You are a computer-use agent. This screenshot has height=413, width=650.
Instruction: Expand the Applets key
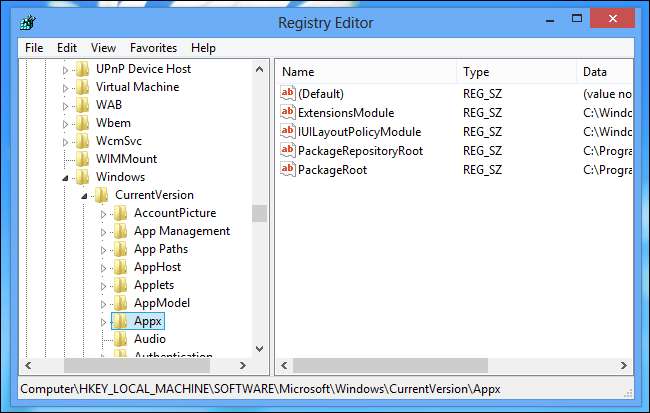(x=103, y=287)
